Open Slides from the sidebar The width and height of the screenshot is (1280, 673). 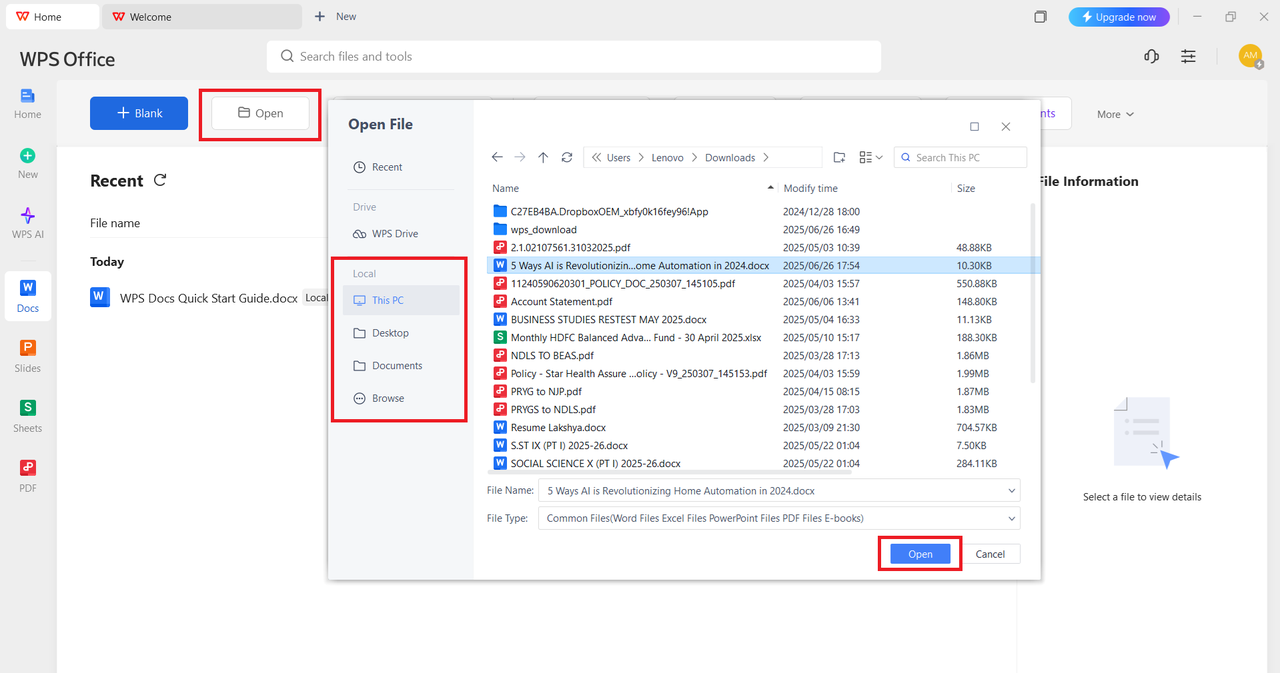point(28,356)
